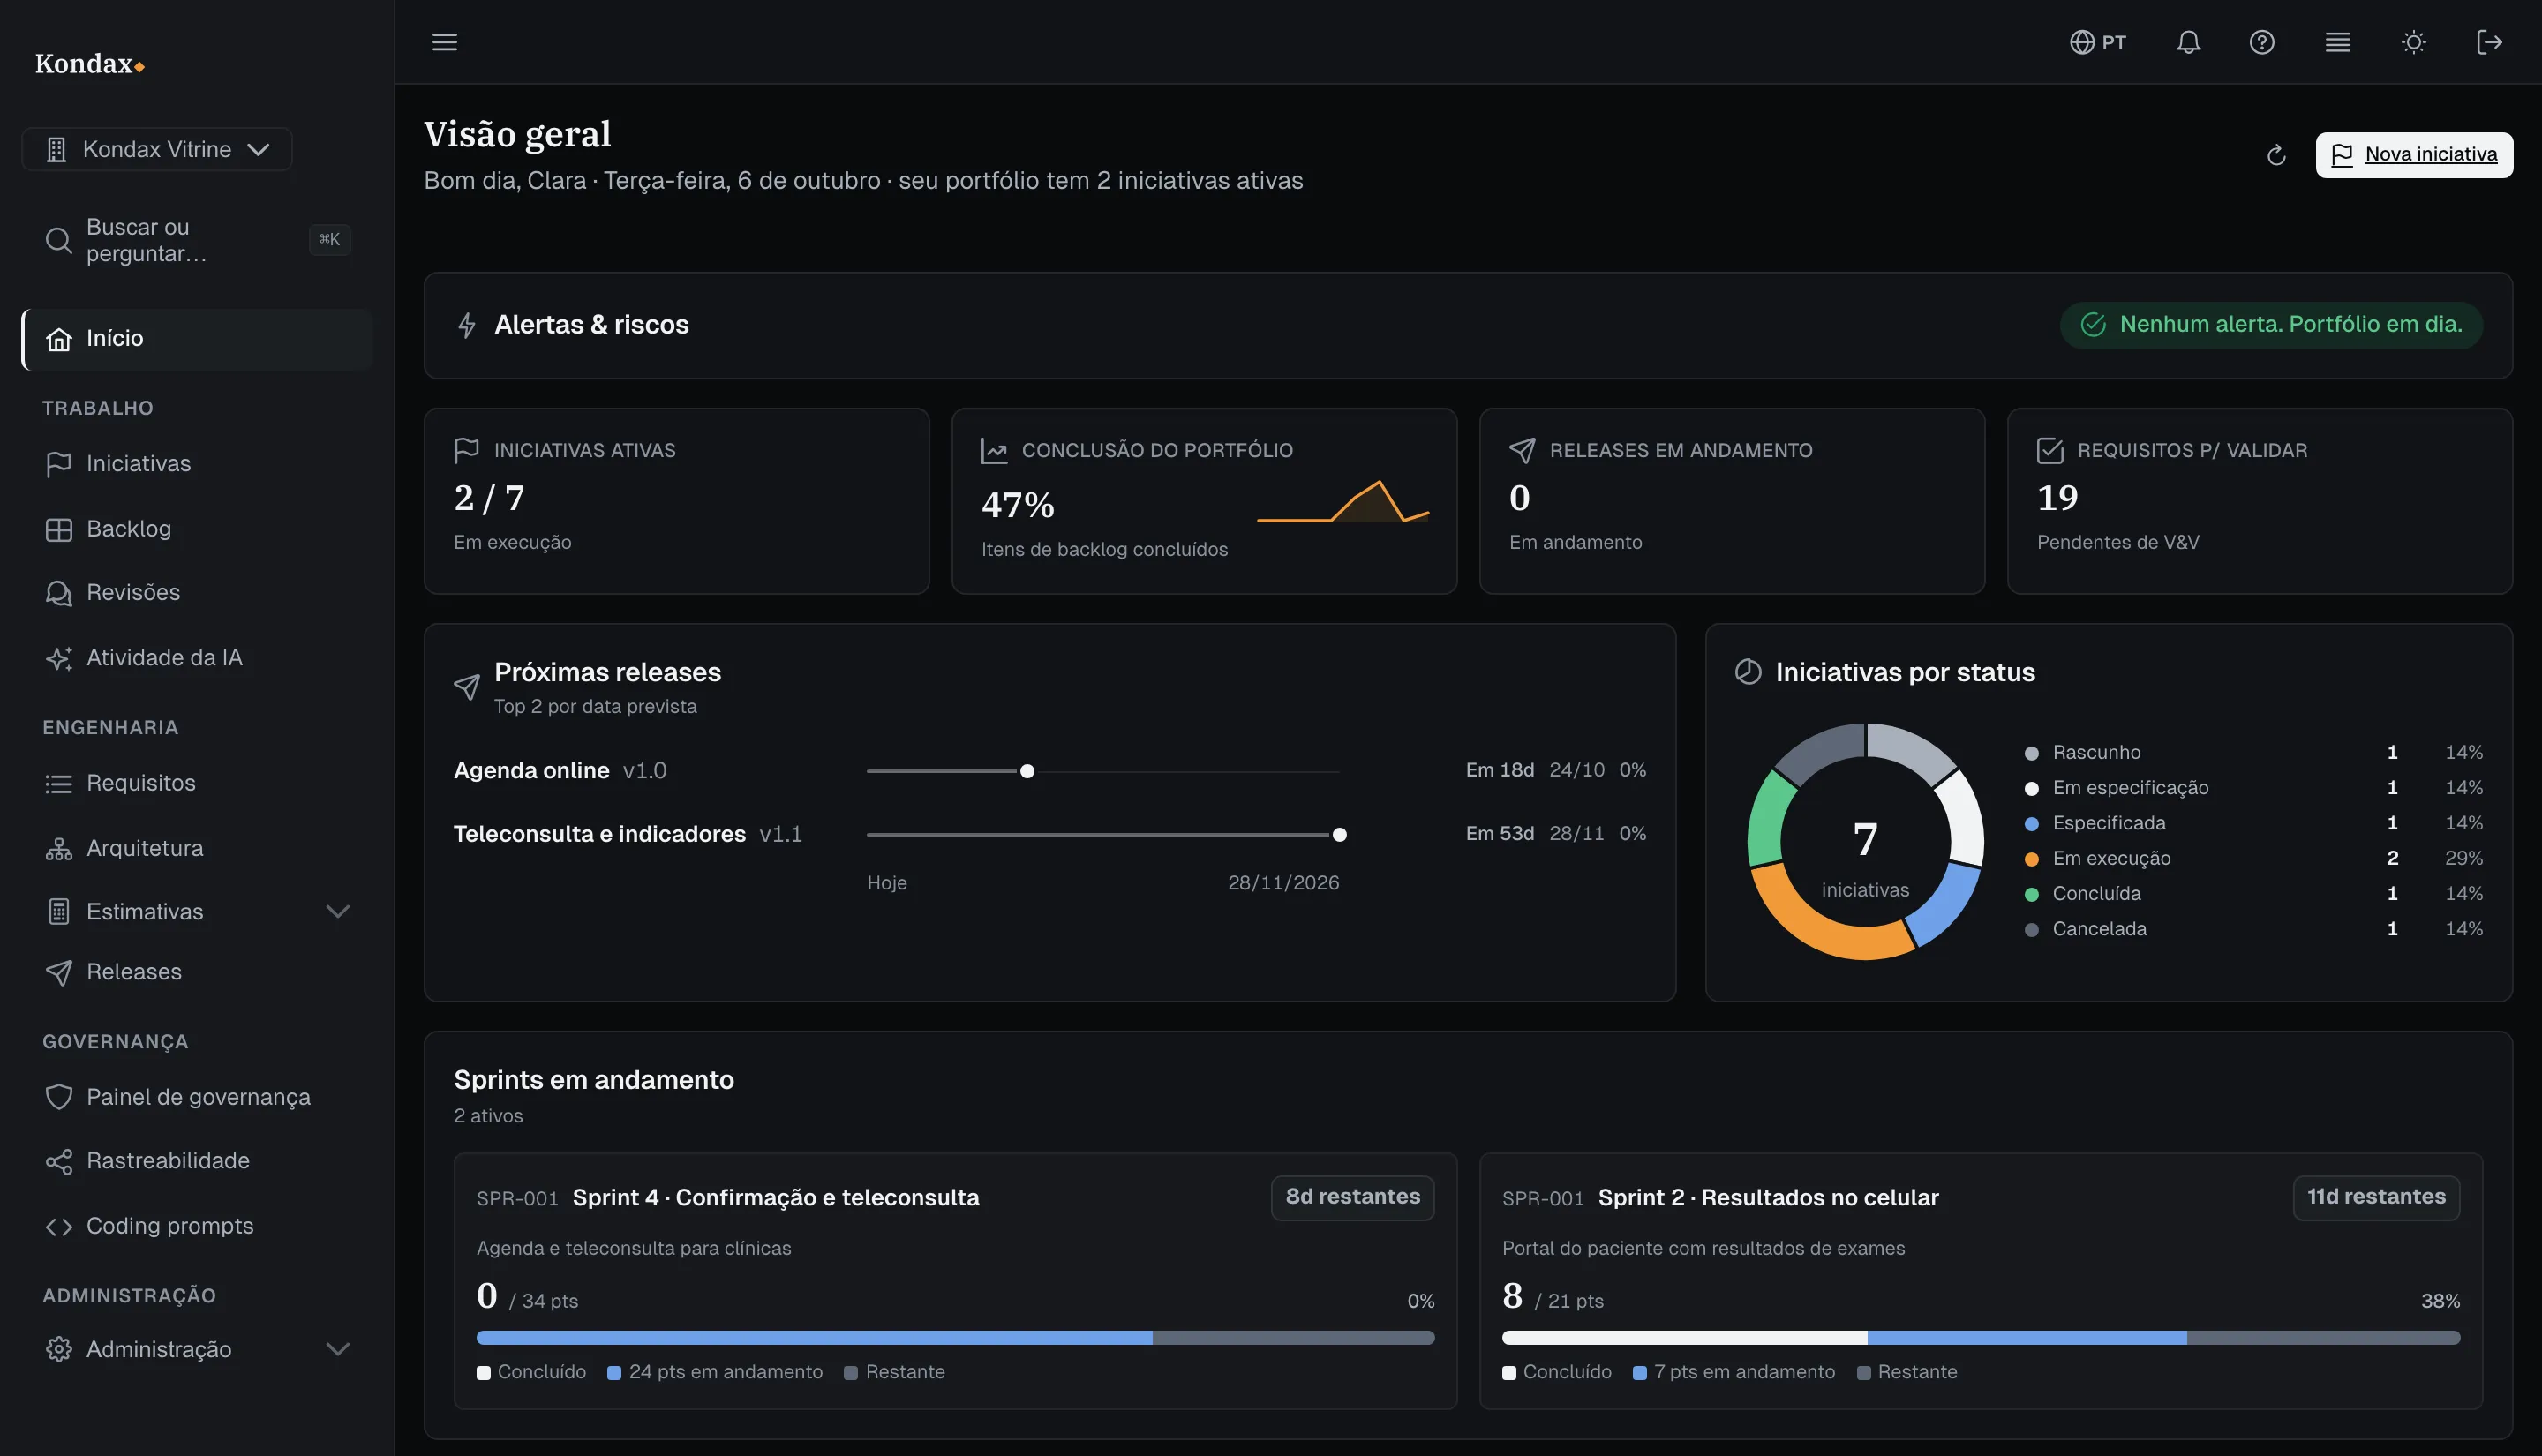Open Arquitetura in sidebar
The height and width of the screenshot is (1456, 2542).
(x=197, y=848)
